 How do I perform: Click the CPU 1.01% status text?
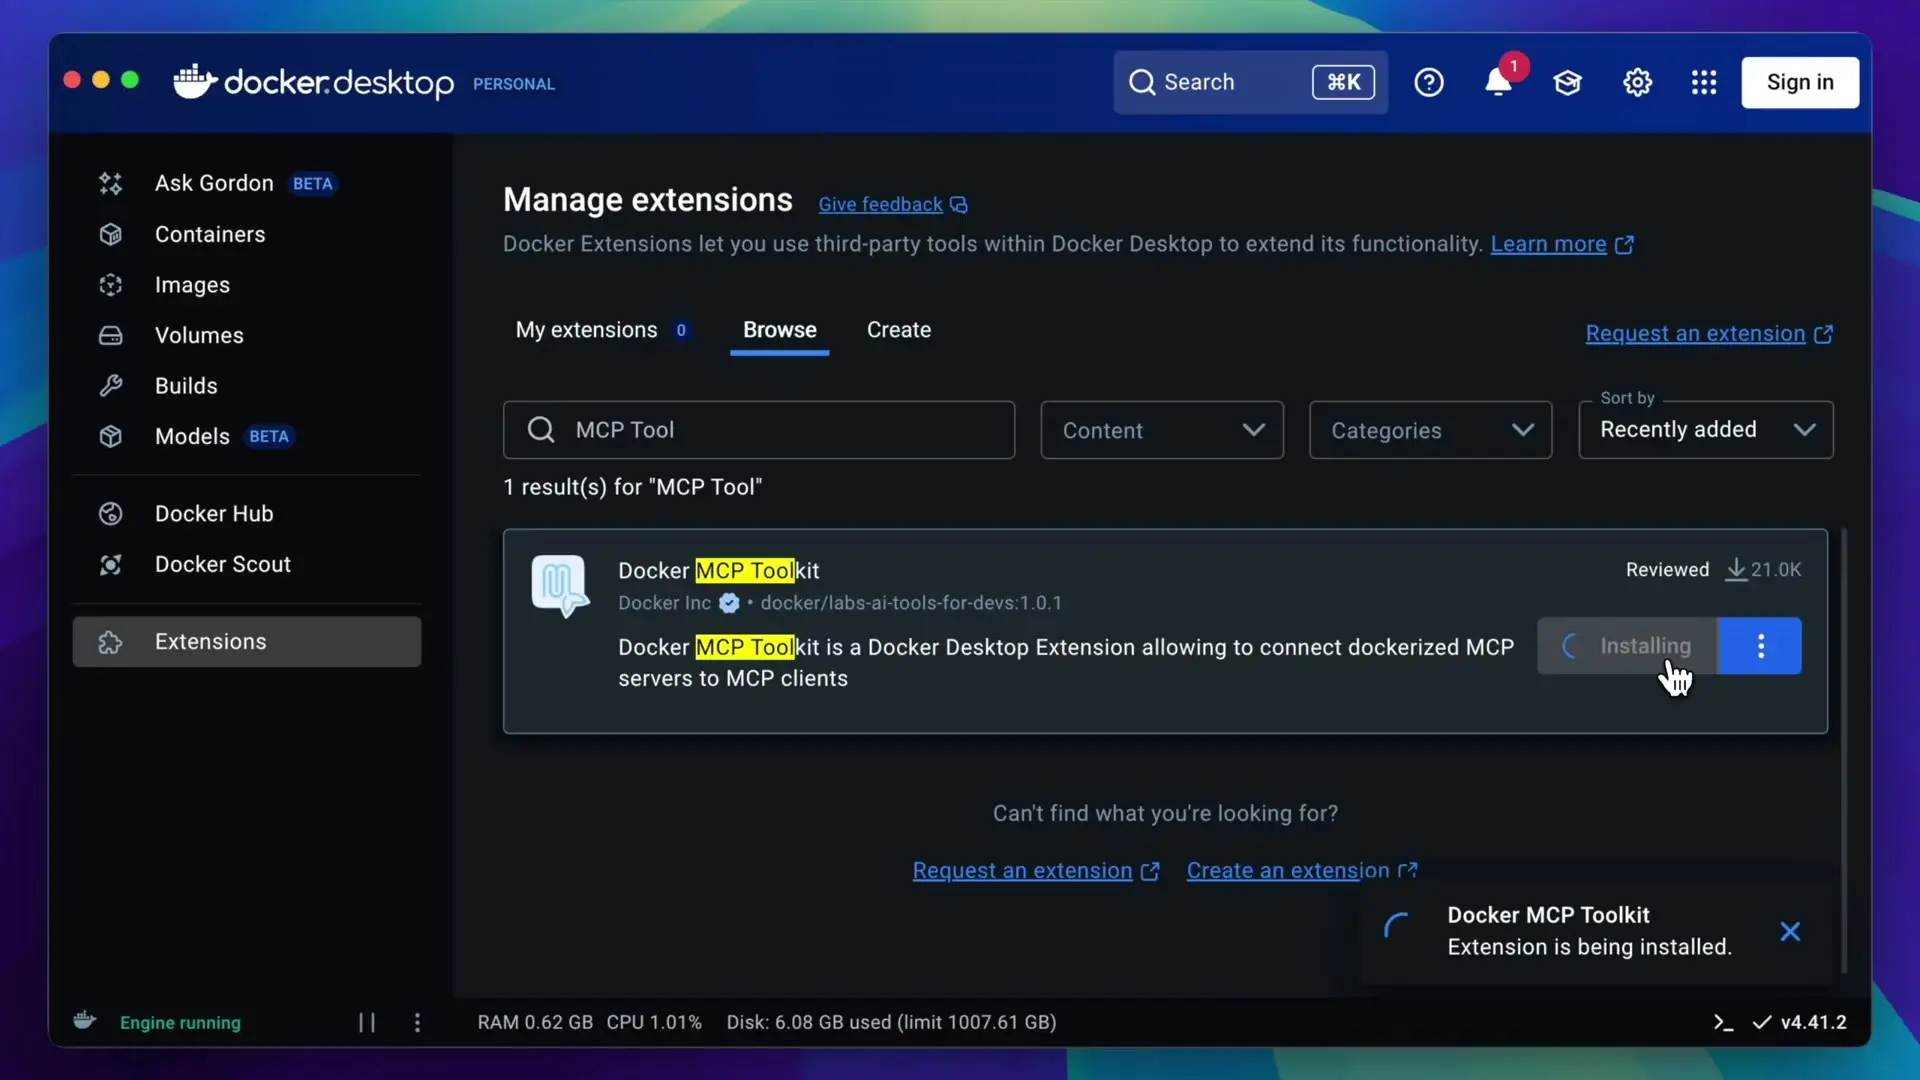654,1022
